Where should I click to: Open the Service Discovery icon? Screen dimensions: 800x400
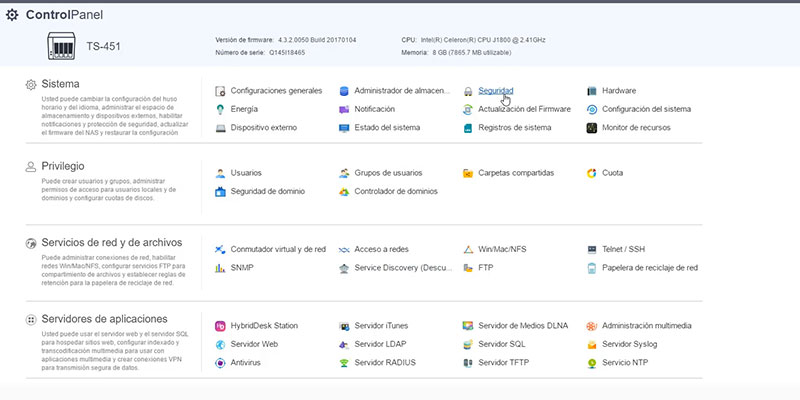point(344,268)
